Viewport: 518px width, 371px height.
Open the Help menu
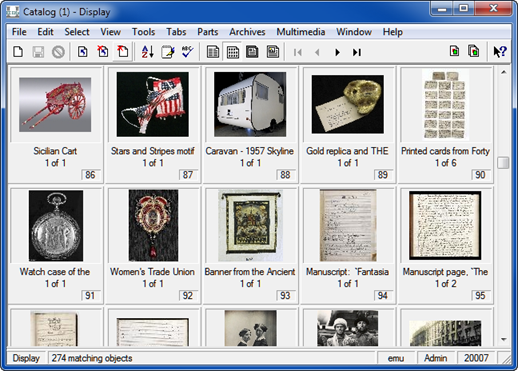(393, 32)
